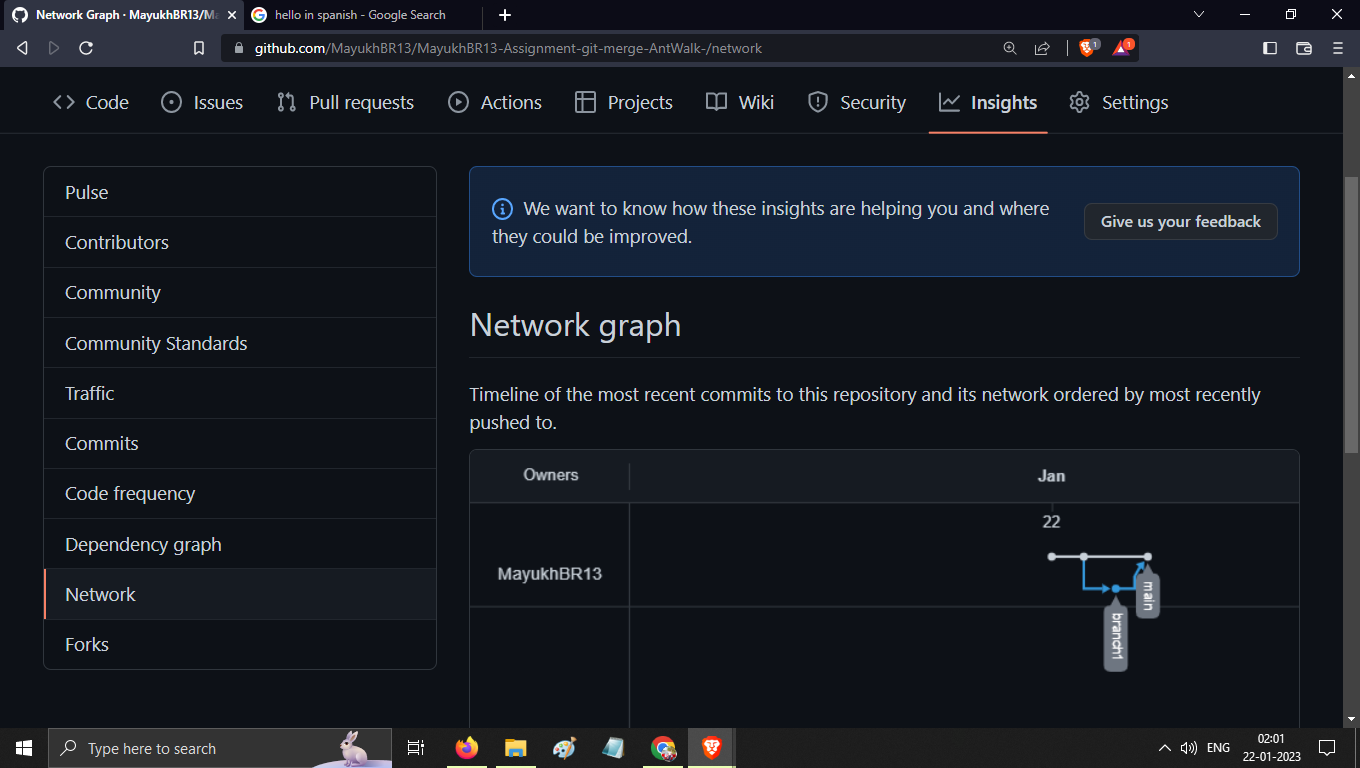Screen dimensions: 1360x768
Task: Select Pulse in the Insights sidebar
Action: (x=86, y=192)
